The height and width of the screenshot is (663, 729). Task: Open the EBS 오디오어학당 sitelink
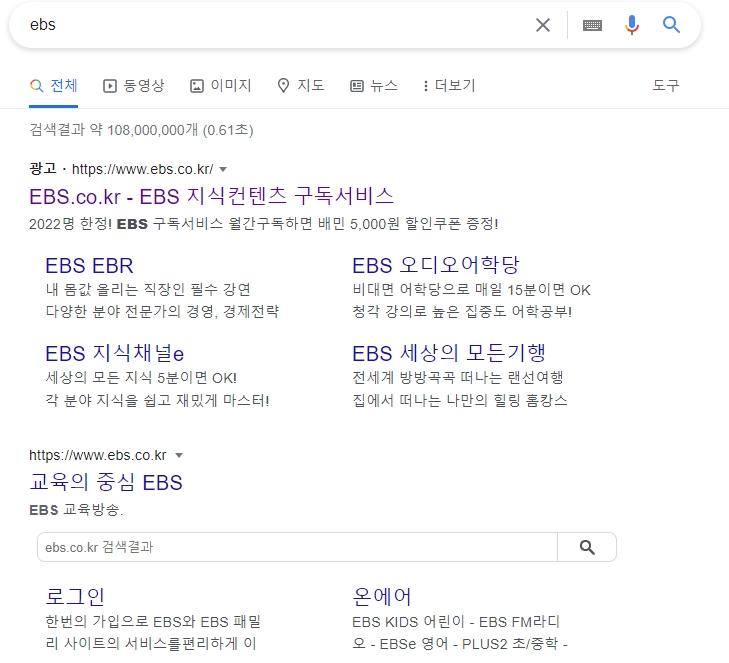436,265
